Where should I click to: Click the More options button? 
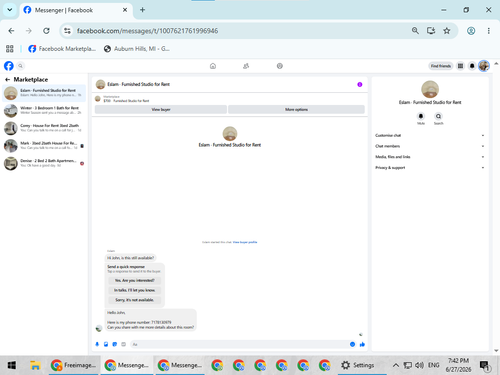point(296,109)
